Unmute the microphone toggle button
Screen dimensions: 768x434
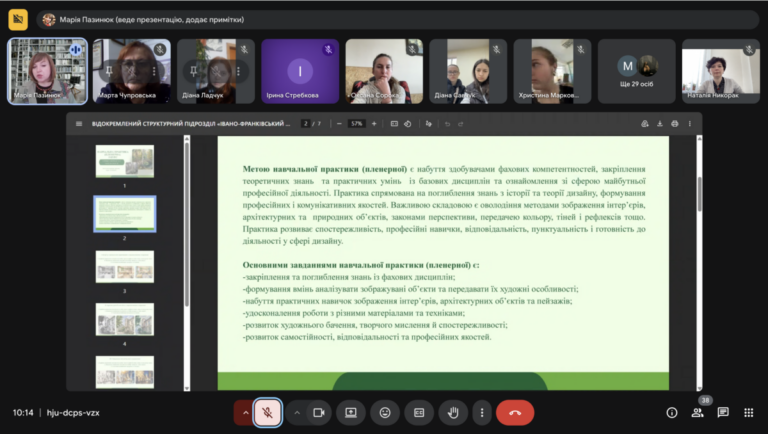click(x=267, y=413)
